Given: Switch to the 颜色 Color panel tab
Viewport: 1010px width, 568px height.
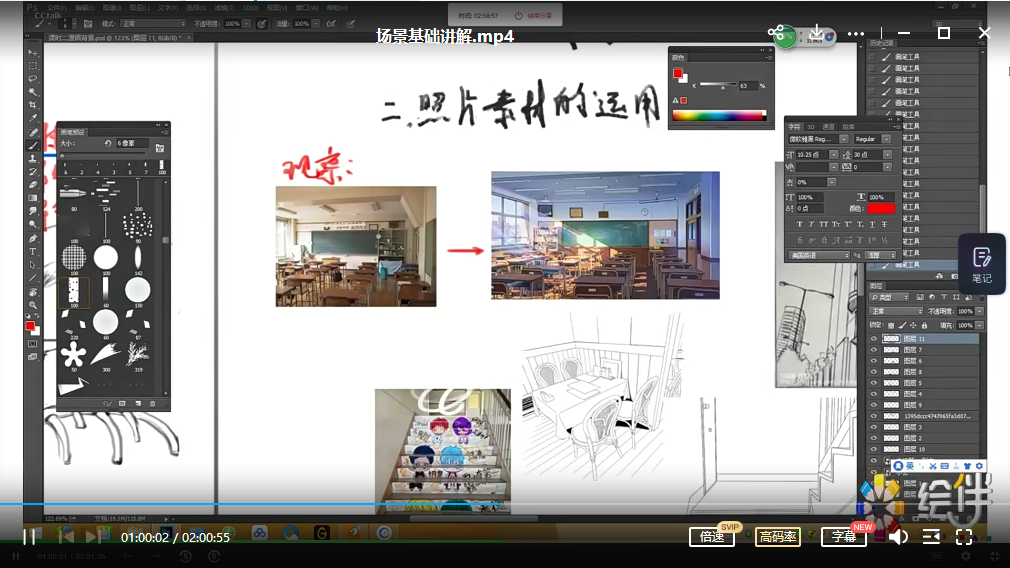Looking at the screenshot, I should tap(678, 57).
